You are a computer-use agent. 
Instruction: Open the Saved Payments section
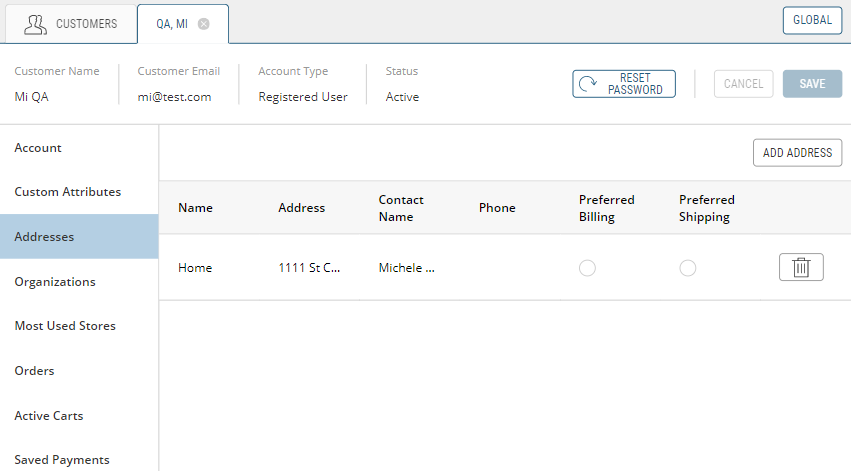click(62, 460)
